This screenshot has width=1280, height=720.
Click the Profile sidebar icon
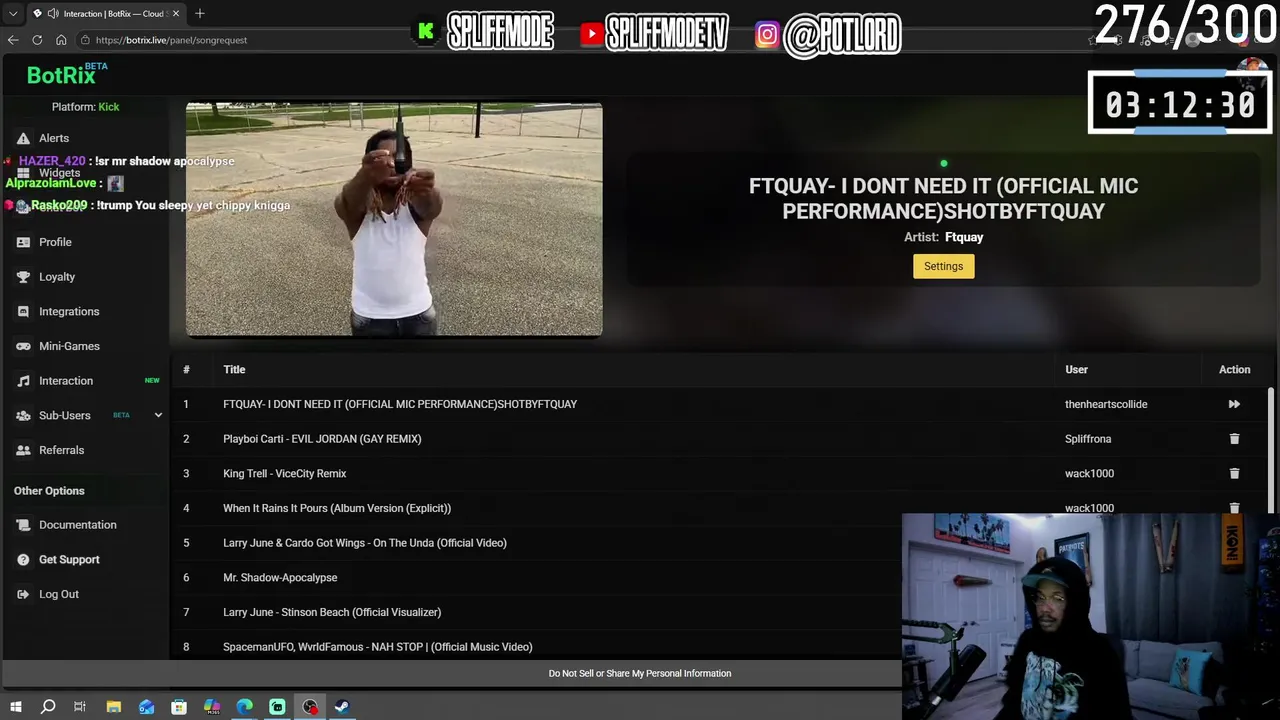[23, 242]
